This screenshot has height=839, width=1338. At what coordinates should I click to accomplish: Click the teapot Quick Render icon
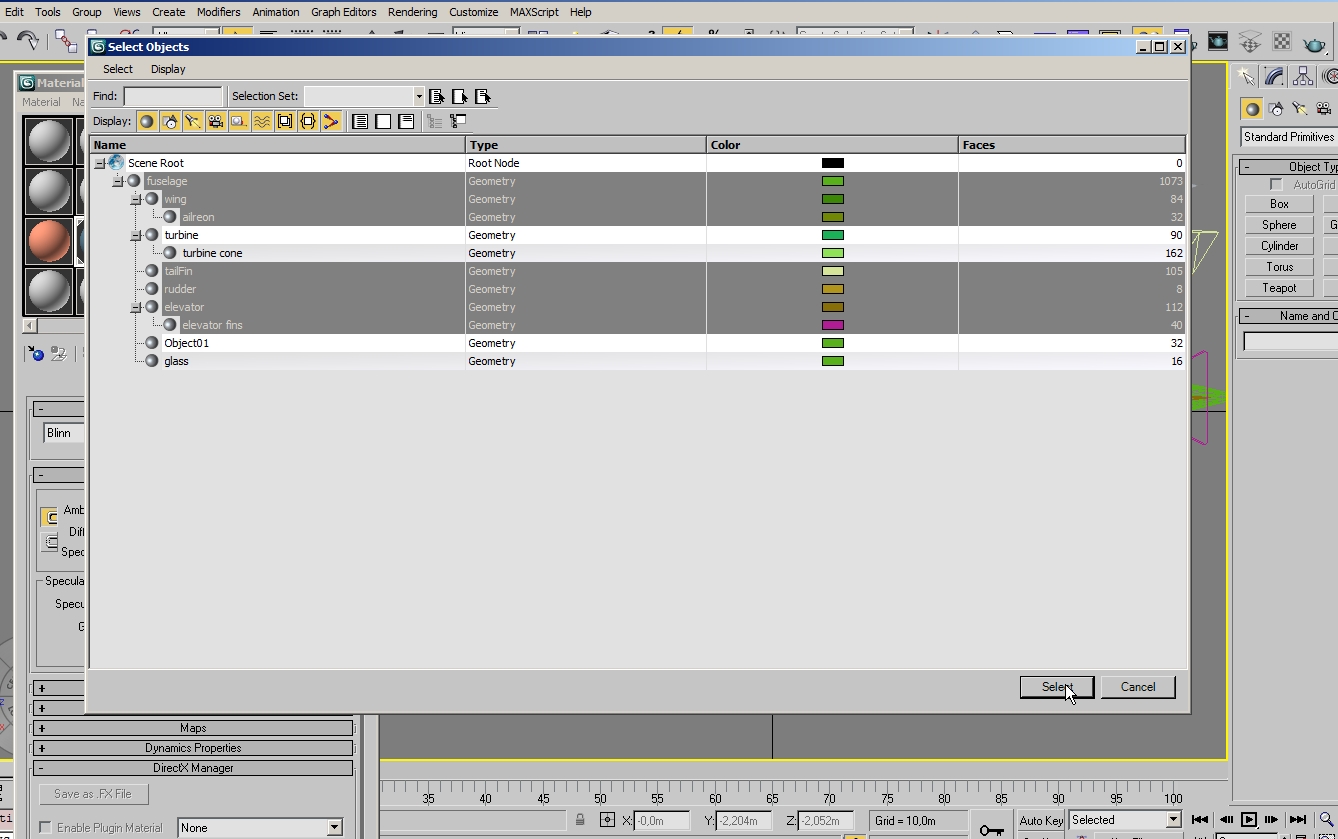1313,42
